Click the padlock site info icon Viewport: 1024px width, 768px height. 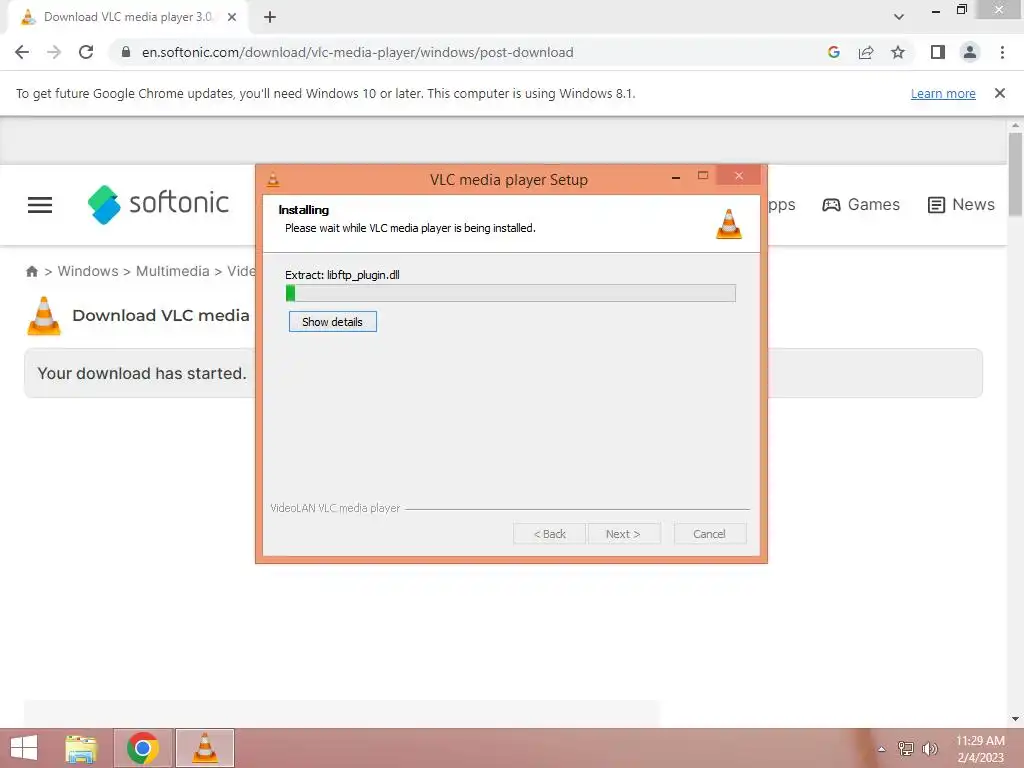(126, 52)
